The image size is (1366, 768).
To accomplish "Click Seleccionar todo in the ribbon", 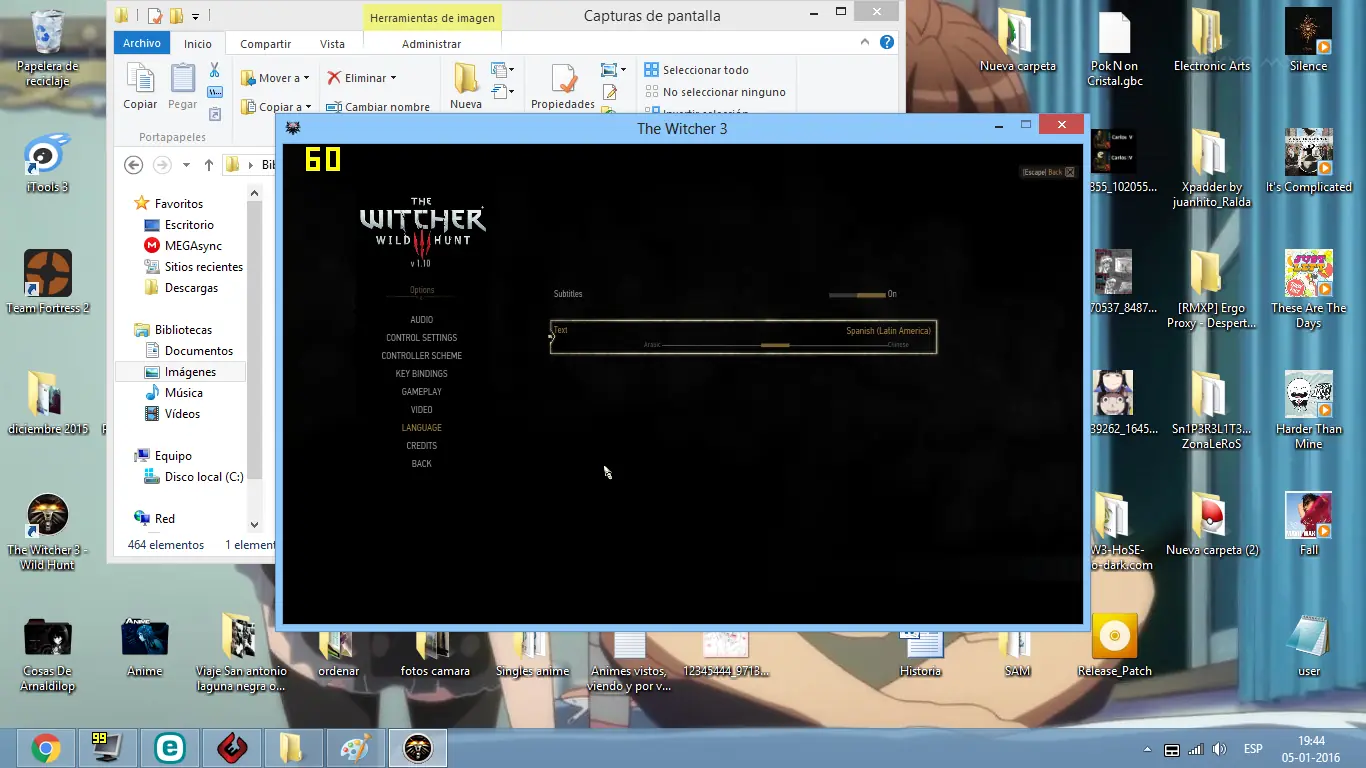I will pyautogui.click(x=696, y=70).
